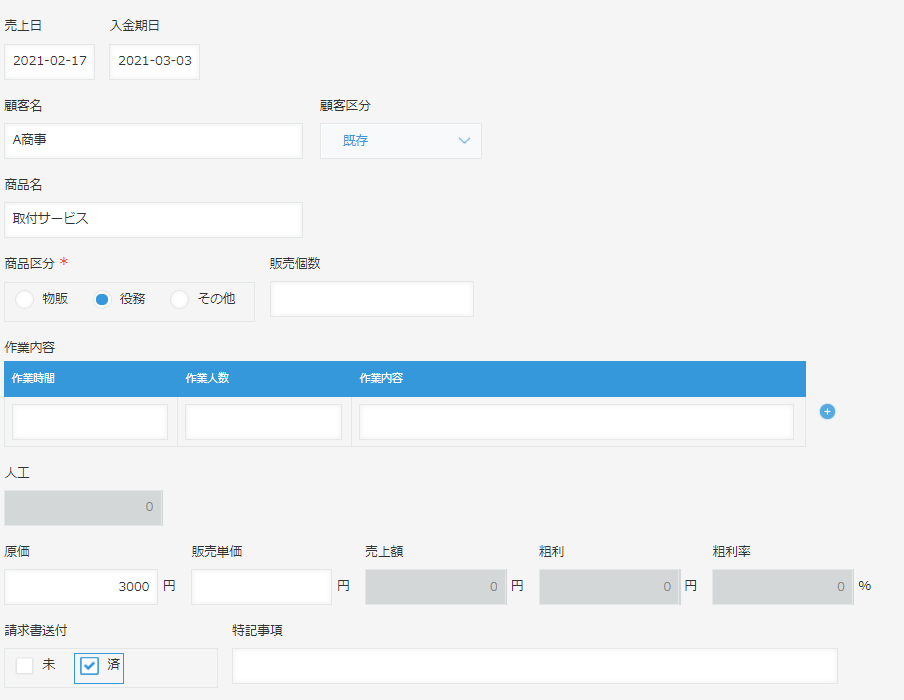Click the 入金期日 date field
The image size is (904, 700).
(x=154, y=61)
